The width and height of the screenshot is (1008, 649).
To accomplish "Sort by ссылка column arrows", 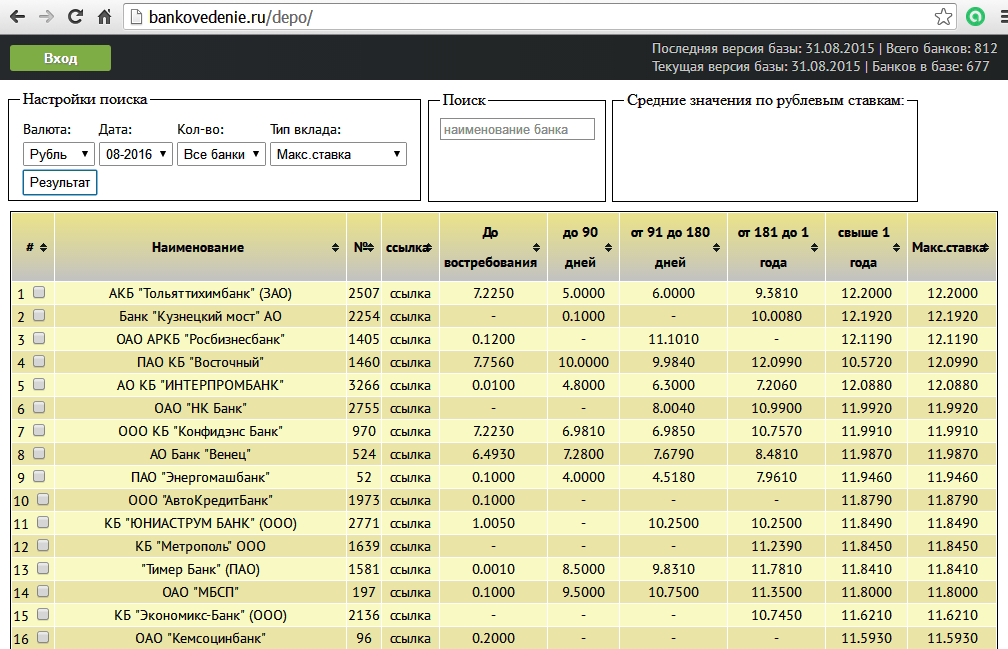I will click(x=428, y=247).
